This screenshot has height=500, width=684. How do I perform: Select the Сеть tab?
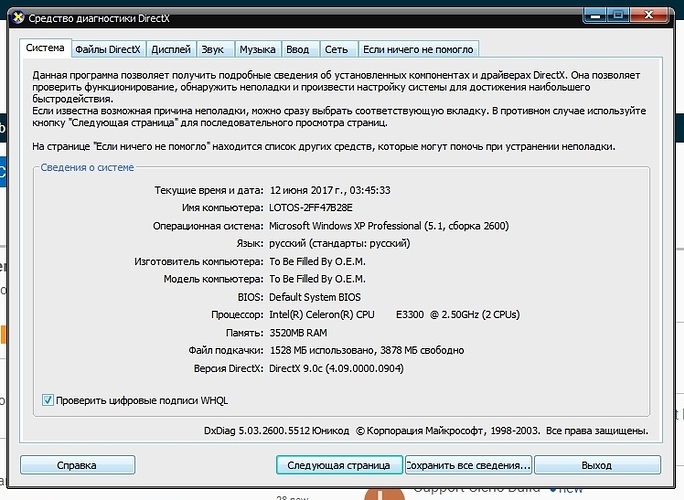click(337, 49)
